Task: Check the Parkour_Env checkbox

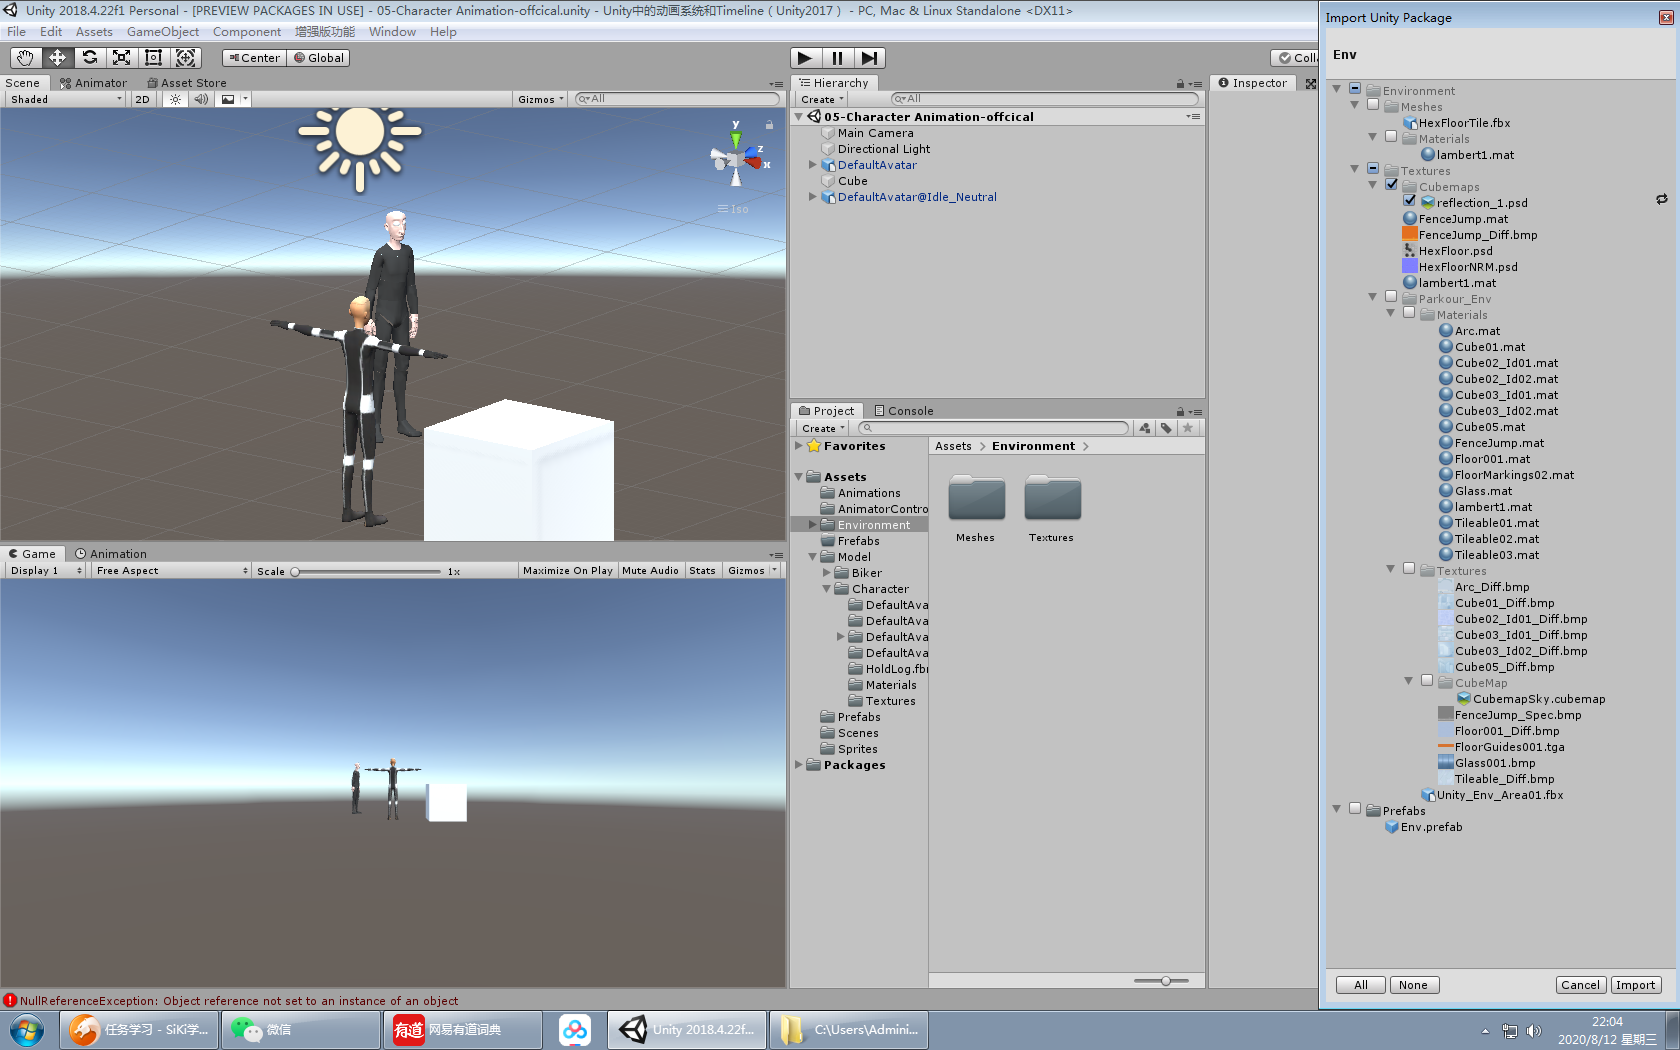Action: click(1391, 298)
